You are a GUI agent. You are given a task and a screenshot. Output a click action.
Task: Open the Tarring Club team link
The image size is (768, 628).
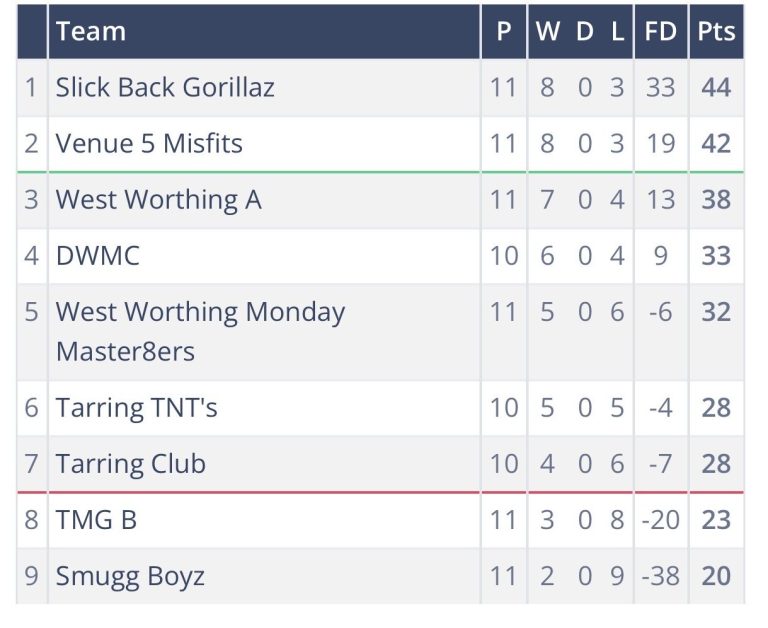[130, 464]
